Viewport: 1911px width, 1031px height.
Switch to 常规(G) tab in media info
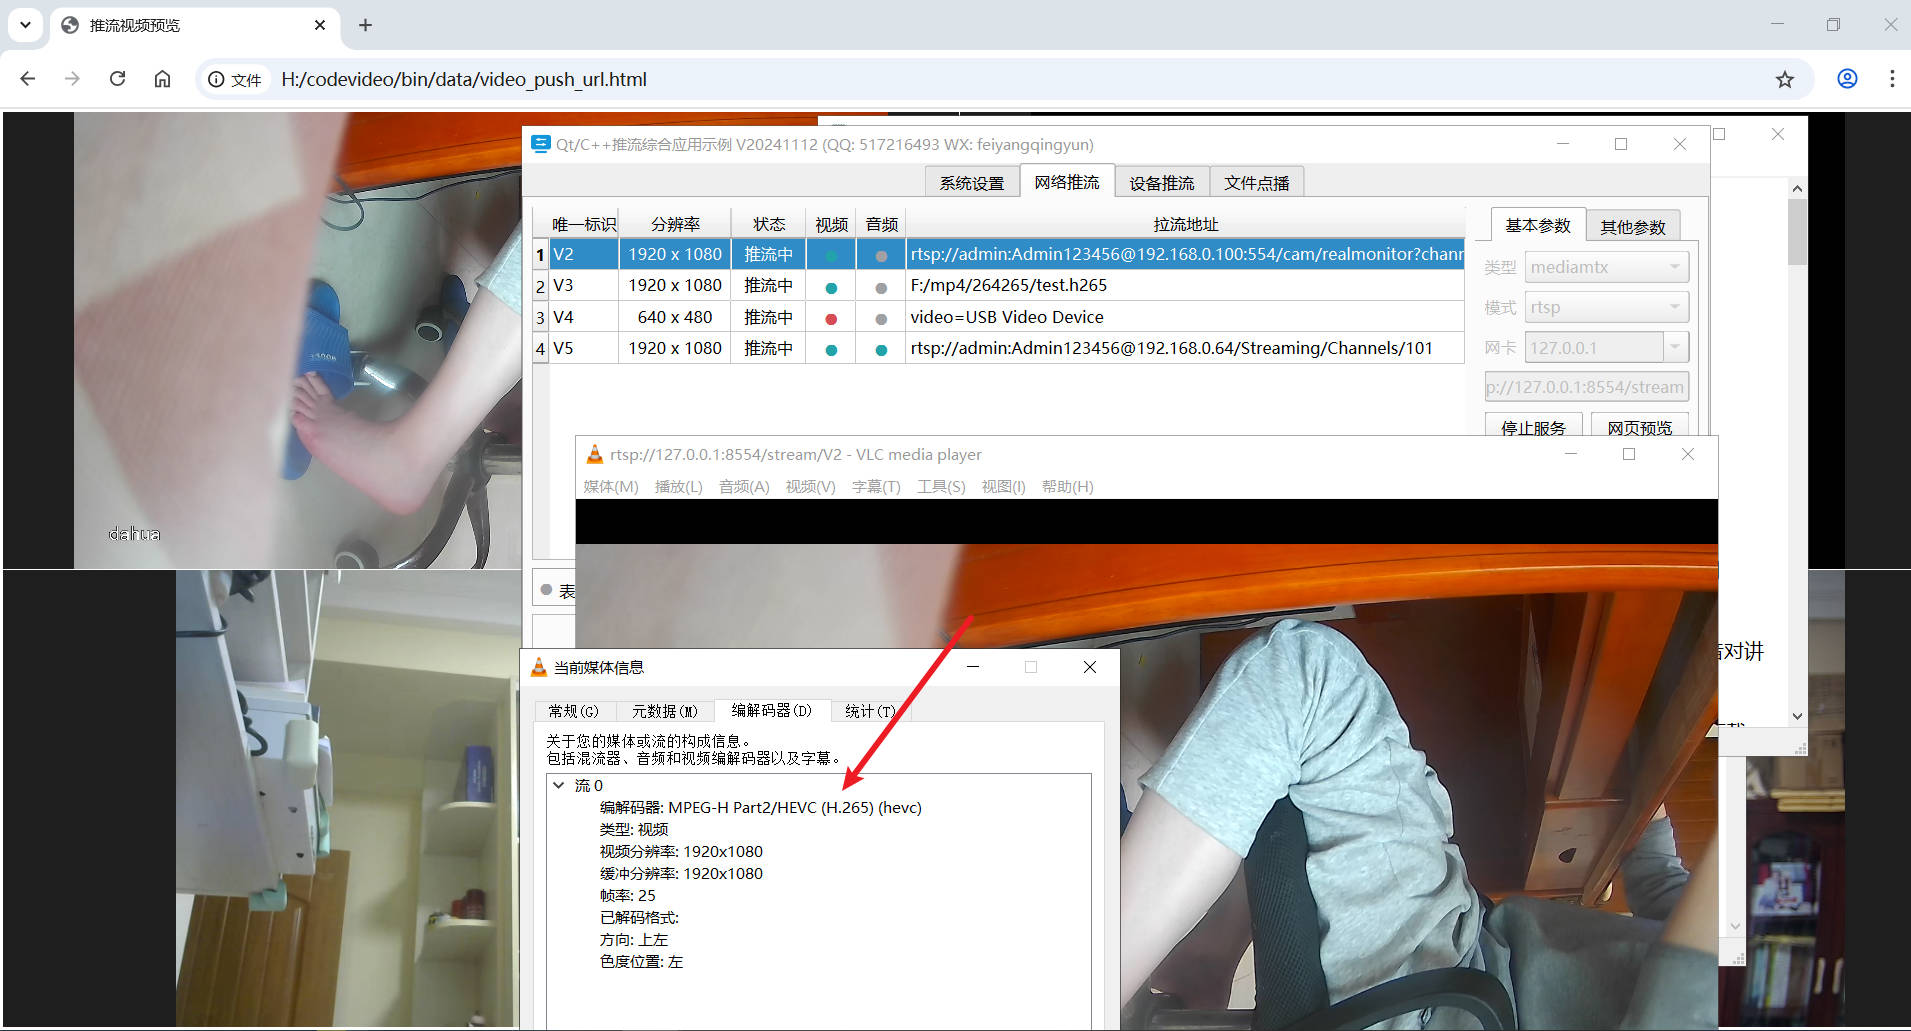click(x=574, y=711)
